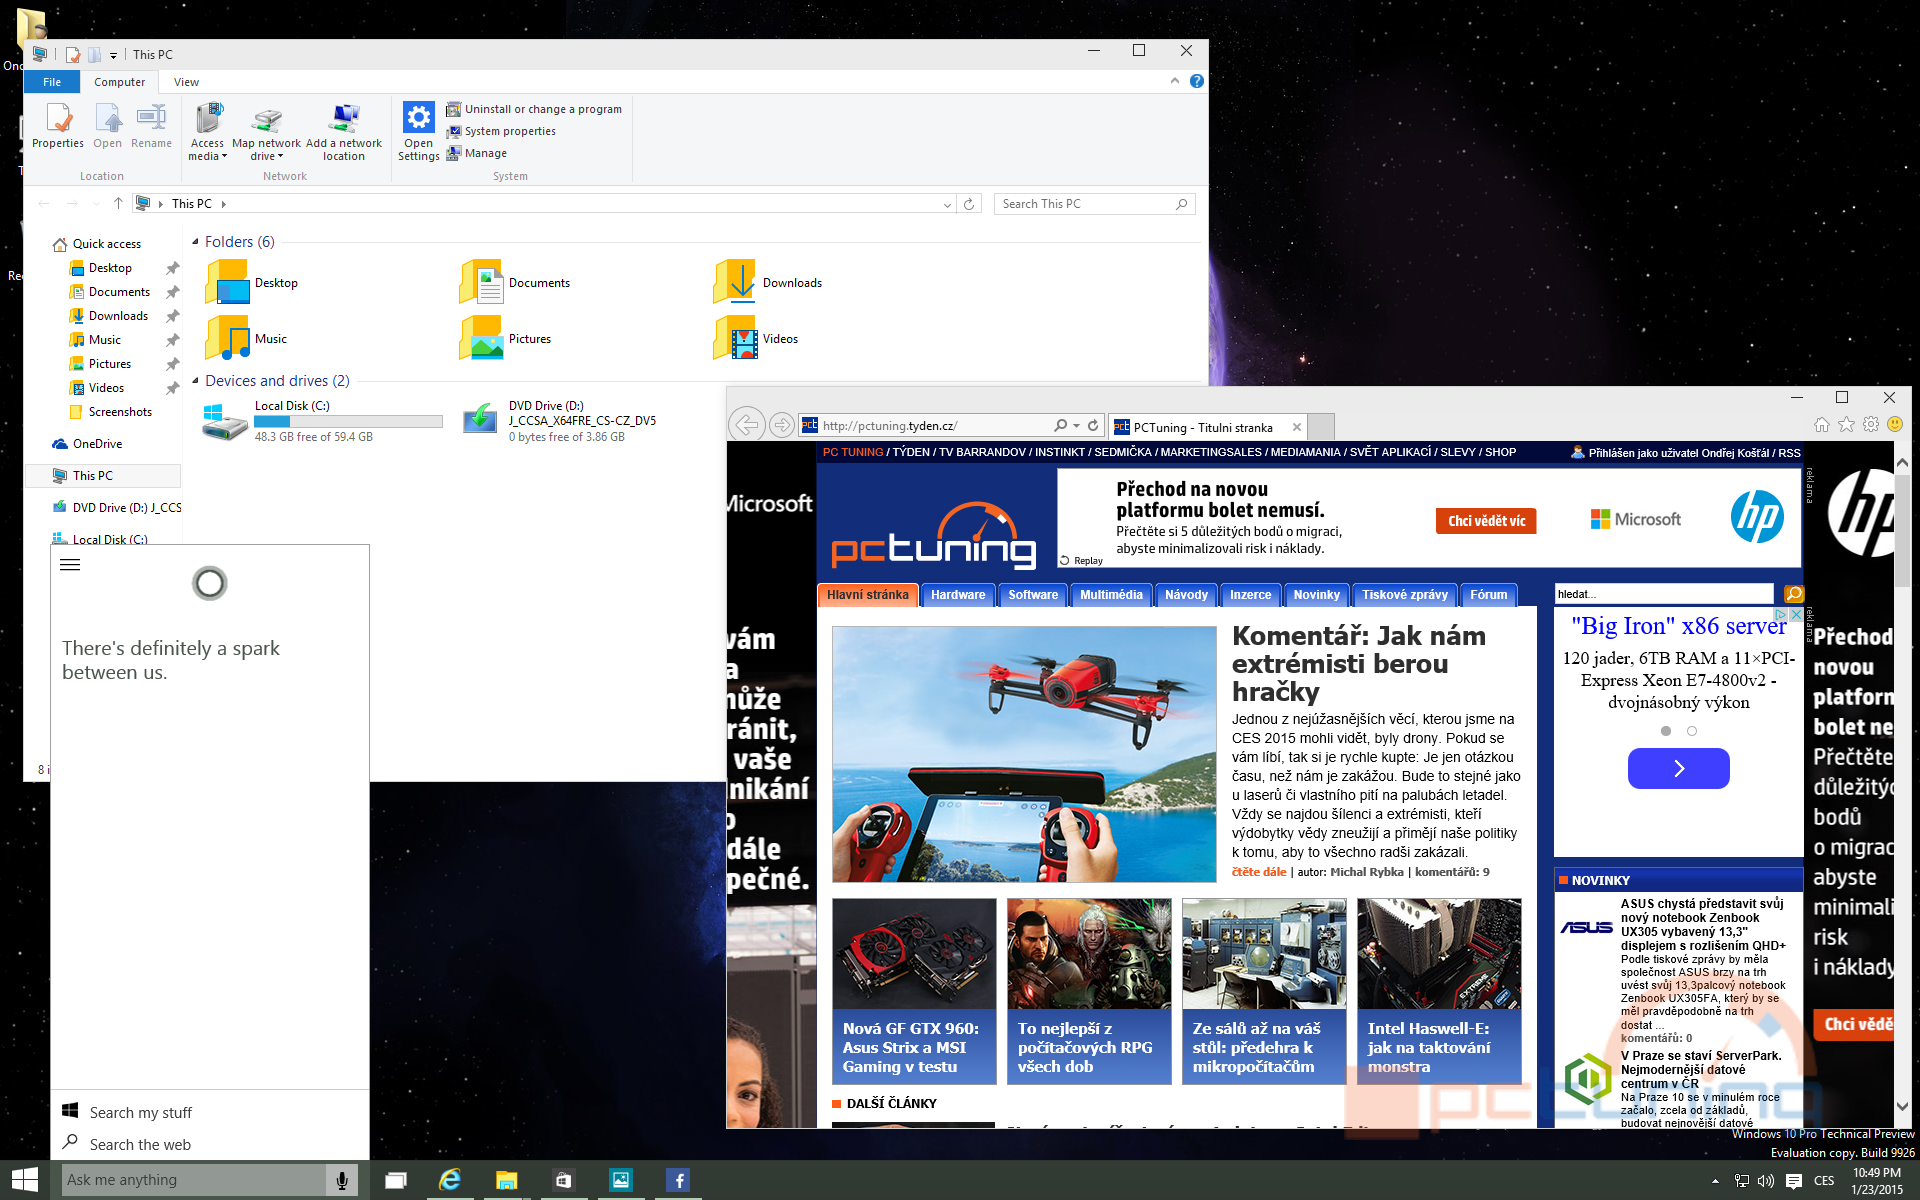Image resolution: width=1920 pixels, height=1200 pixels.
Task: Open the Start menu
Action: tap(24, 1180)
